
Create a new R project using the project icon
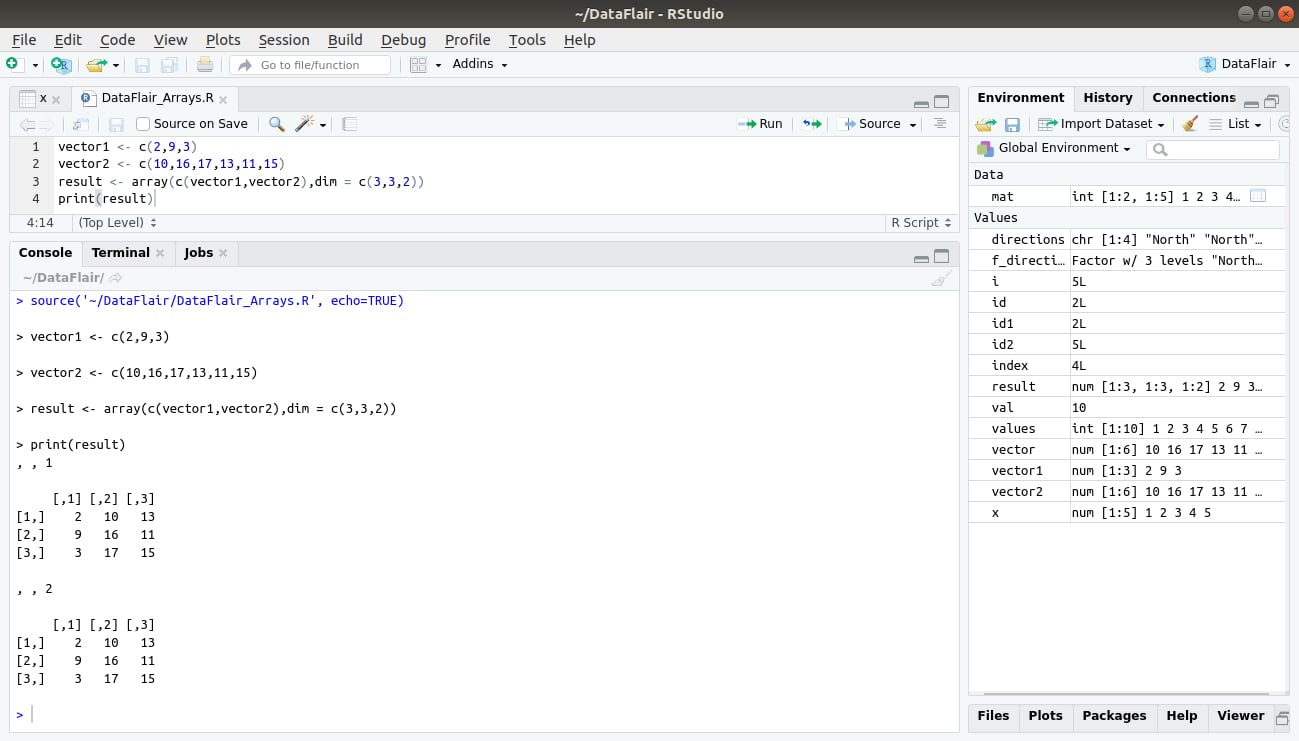coord(60,63)
